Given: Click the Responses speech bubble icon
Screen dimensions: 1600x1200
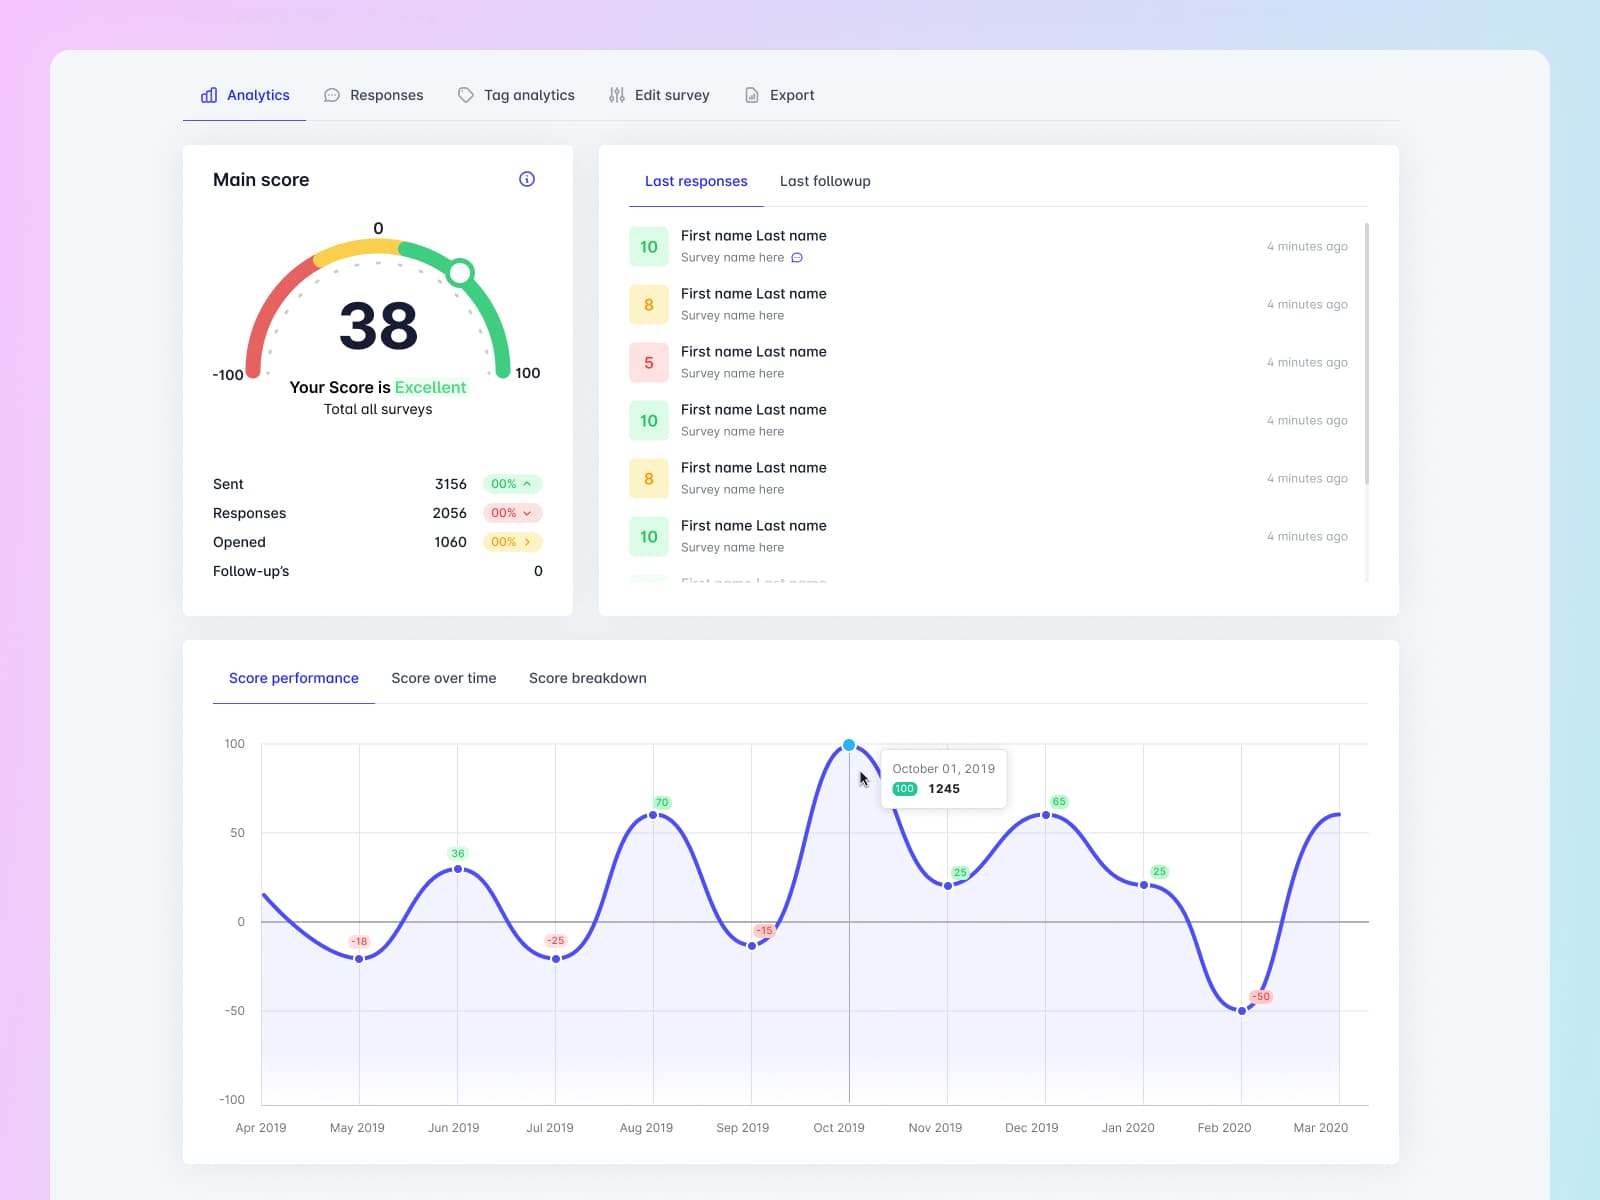Looking at the screenshot, I should coord(331,94).
